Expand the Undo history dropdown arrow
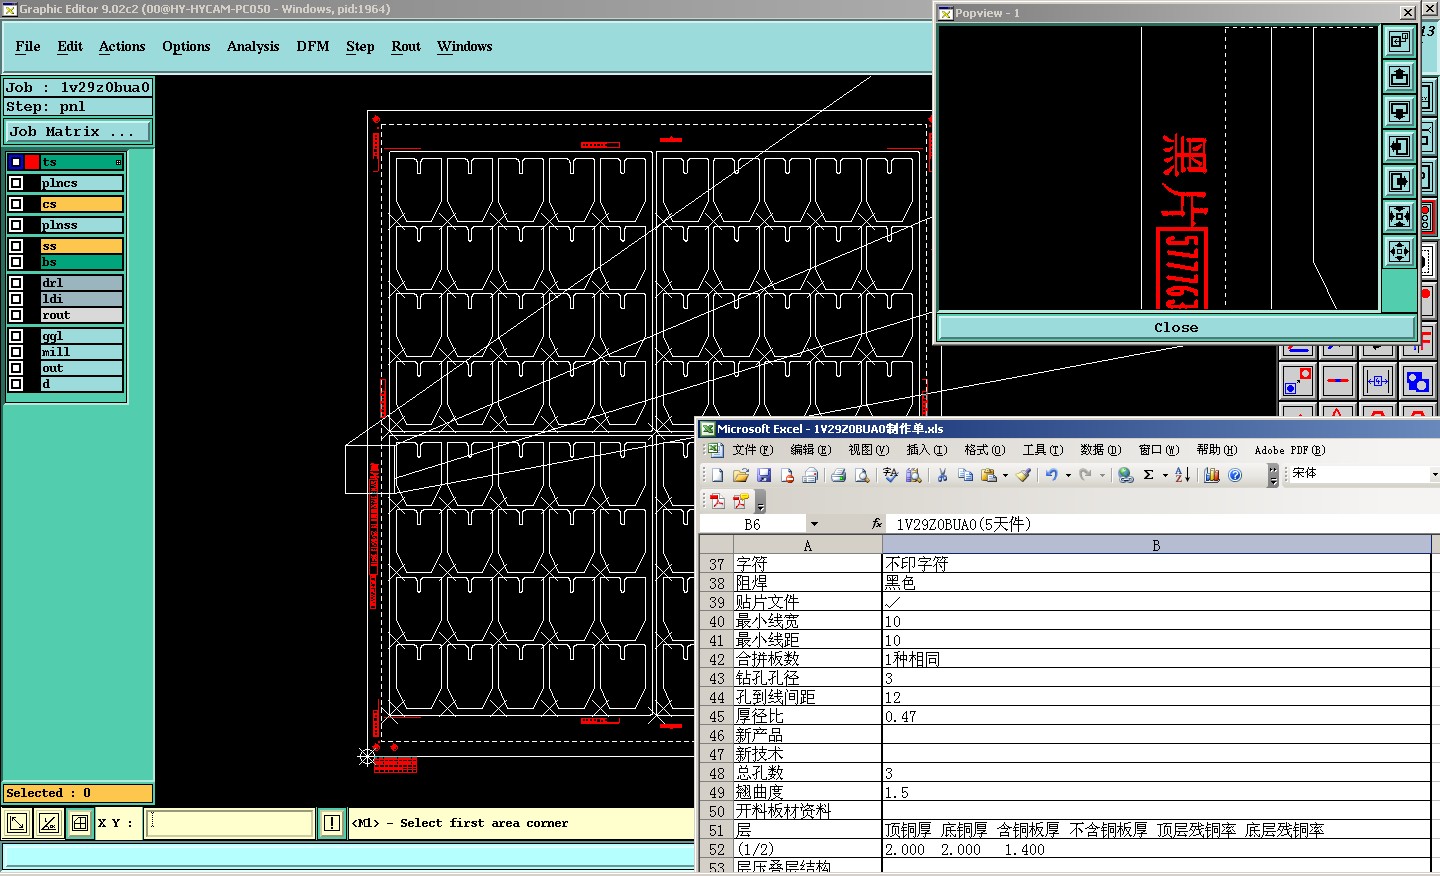This screenshot has height=876, width=1440. tap(1068, 476)
